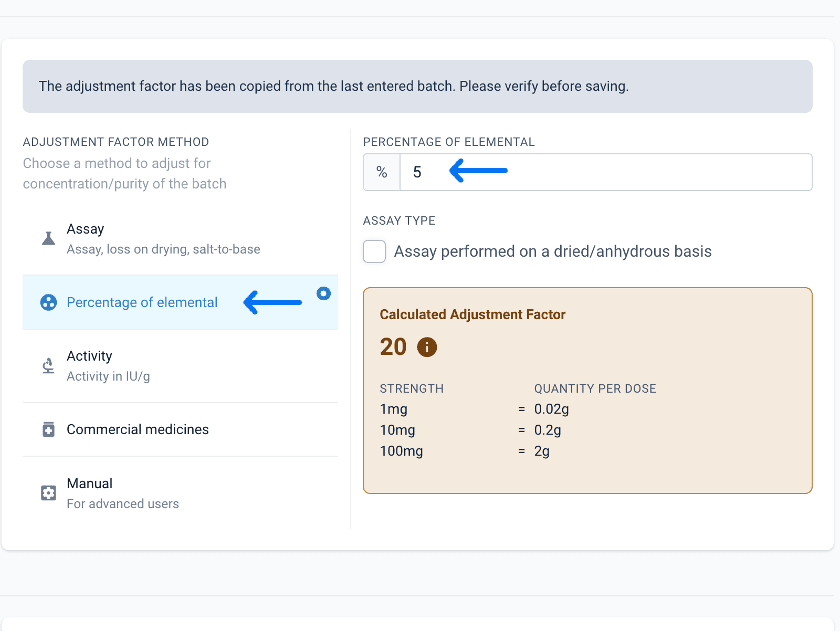The height and width of the screenshot is (632, 840).
Task: Choose the Assay adjustment method
Action: (x=180, y=239)
